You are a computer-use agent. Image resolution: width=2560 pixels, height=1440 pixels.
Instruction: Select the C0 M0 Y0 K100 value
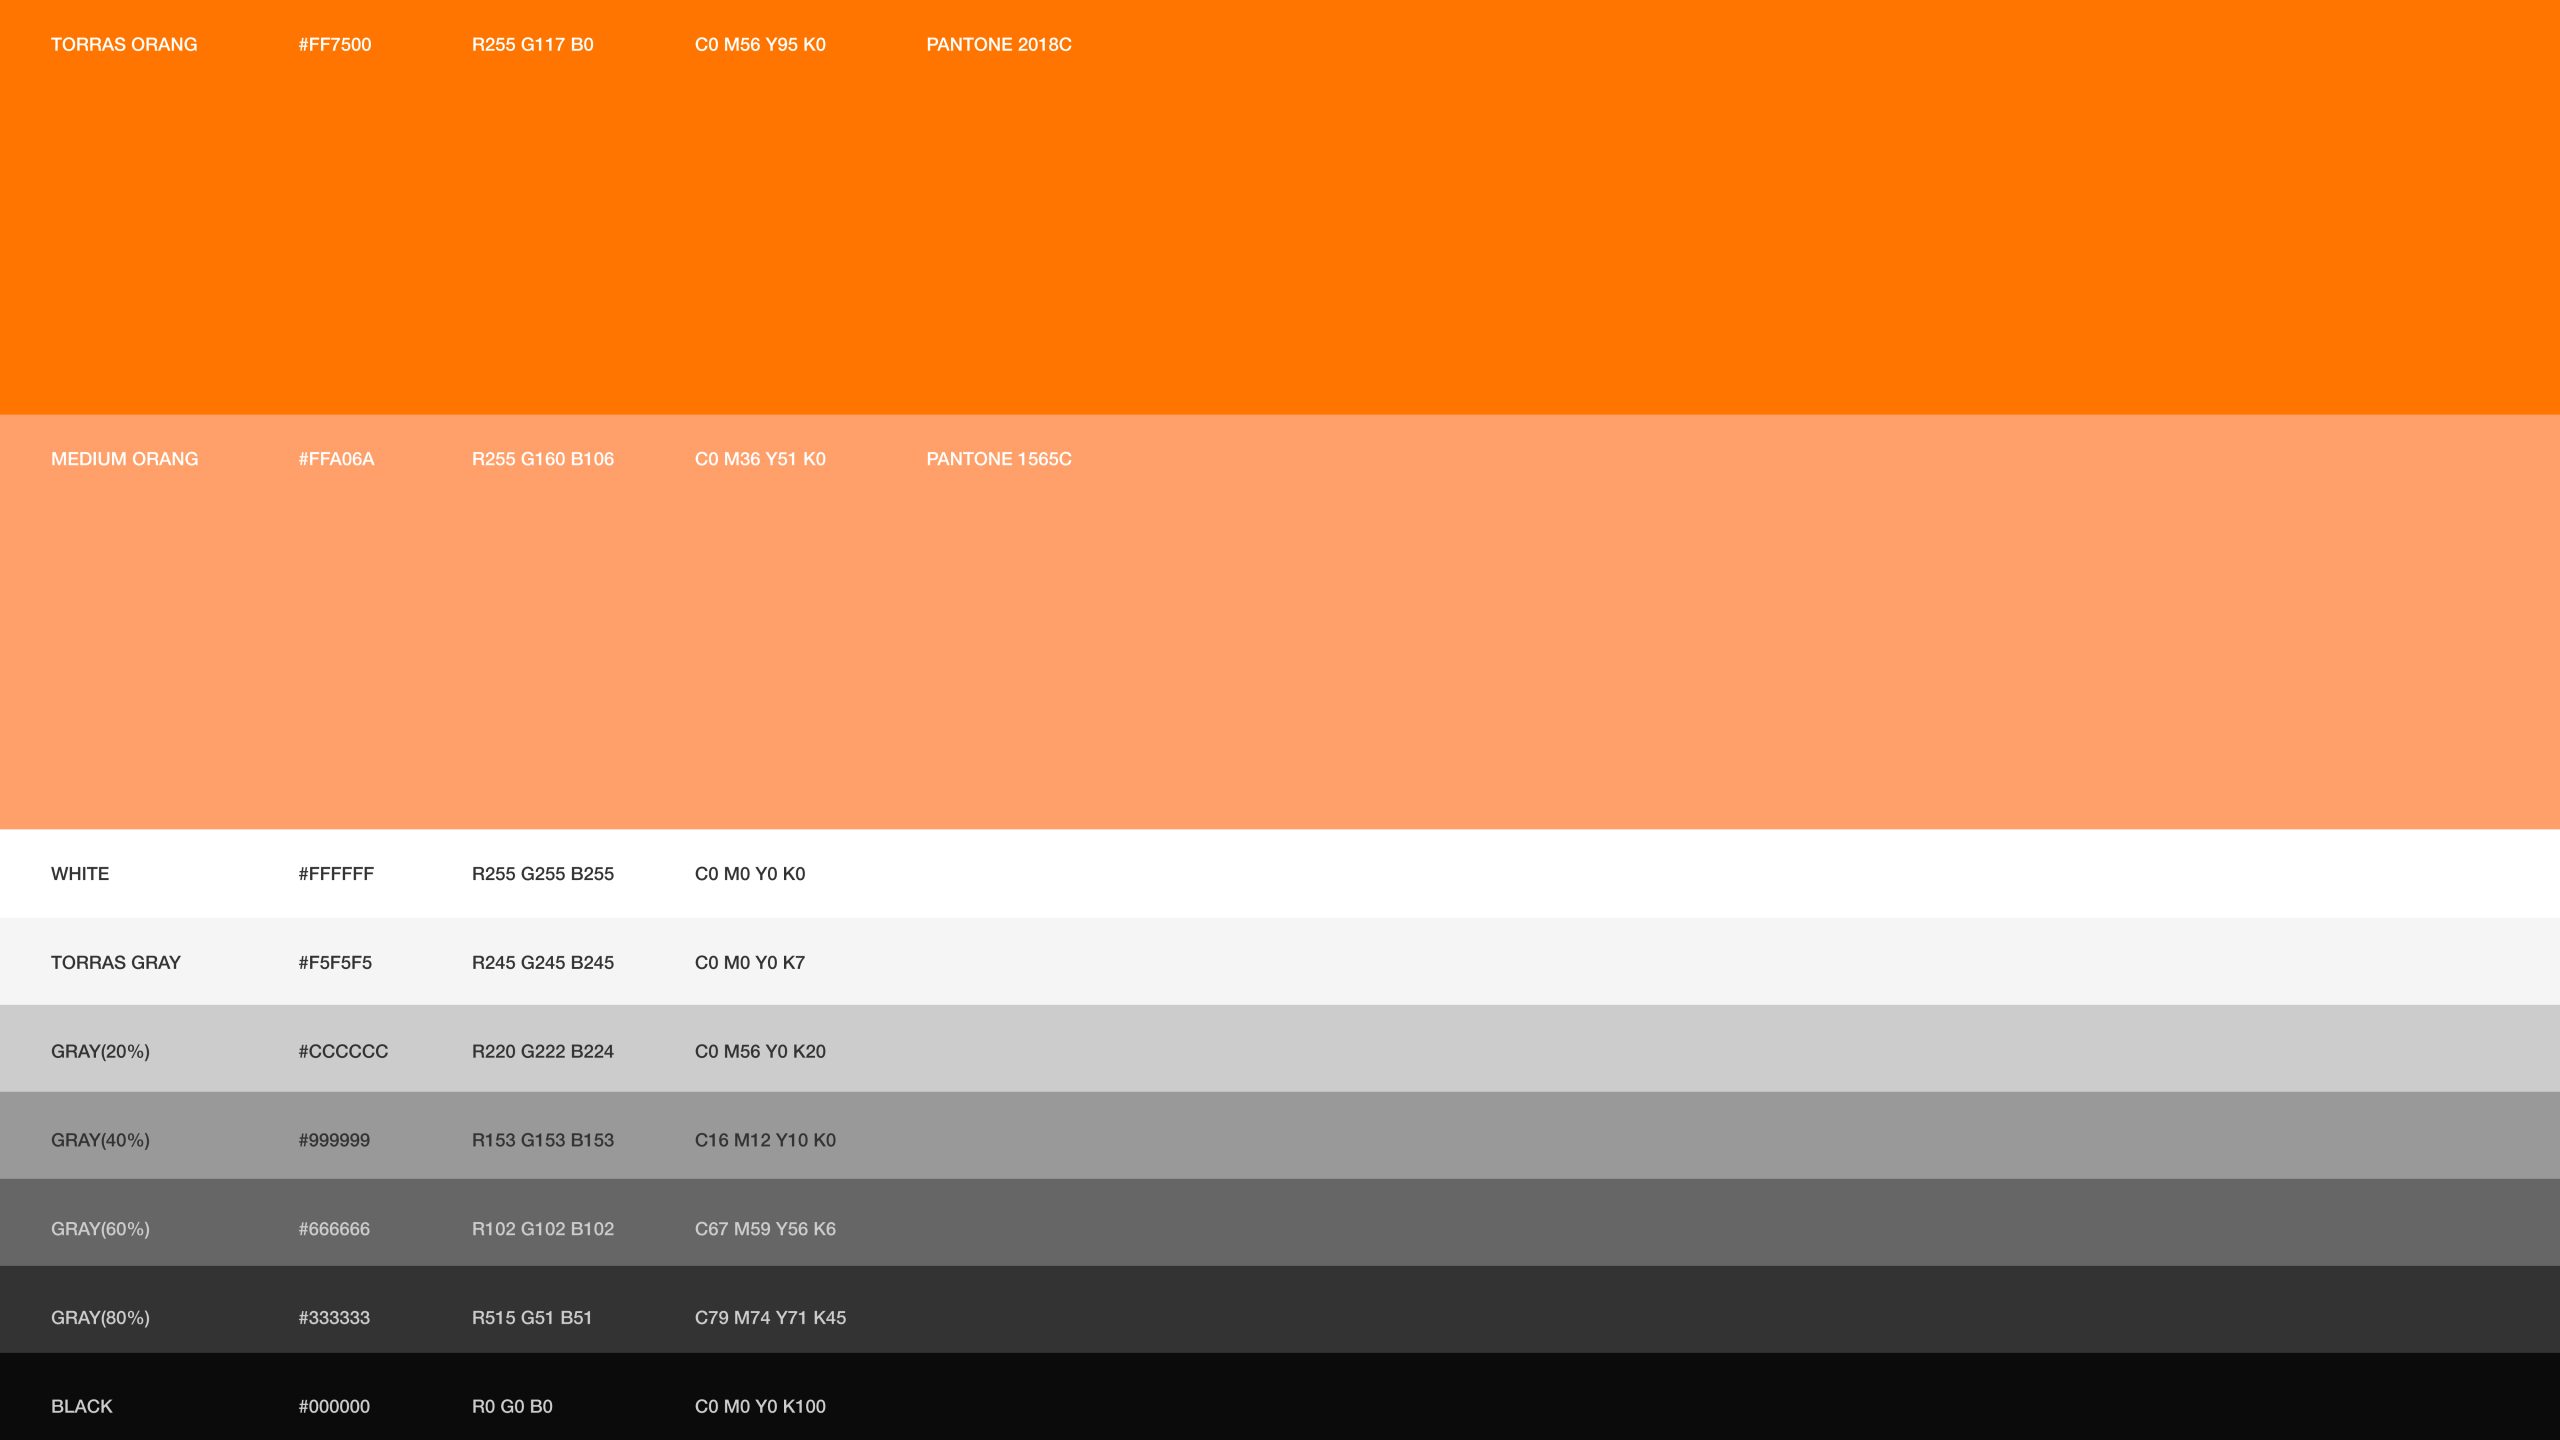click(x=760, y=1407)
